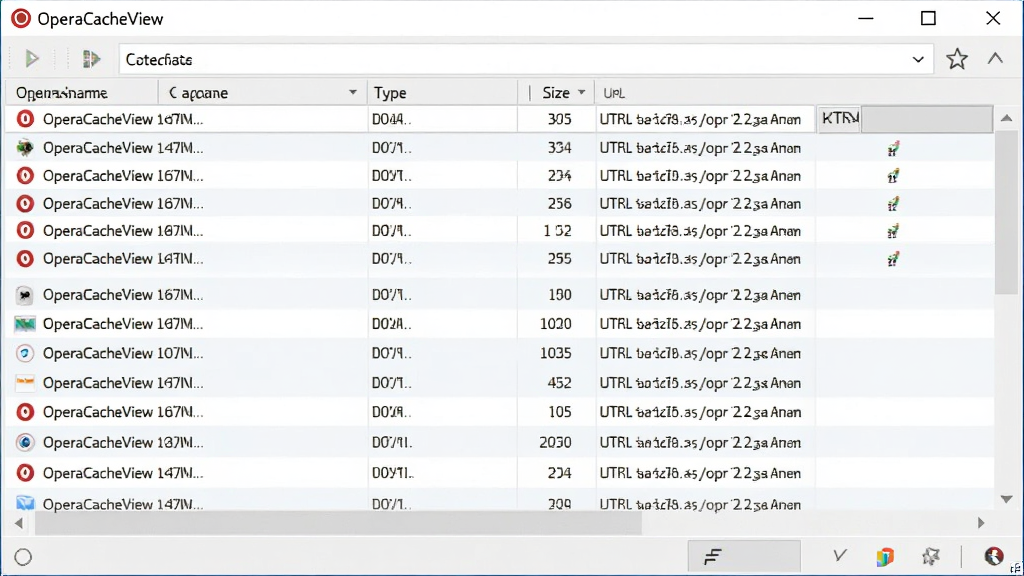Click the status bar button with lines symbol
Image resolution: width=1024 pixels, height=576 pixels.
click(x=744, y=556)
